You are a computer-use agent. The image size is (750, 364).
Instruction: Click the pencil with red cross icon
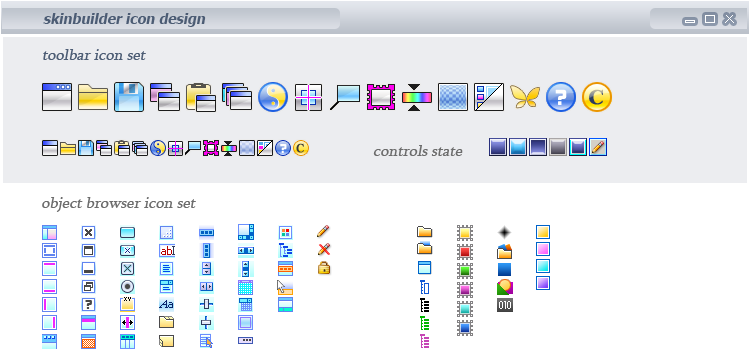[324, 249]
